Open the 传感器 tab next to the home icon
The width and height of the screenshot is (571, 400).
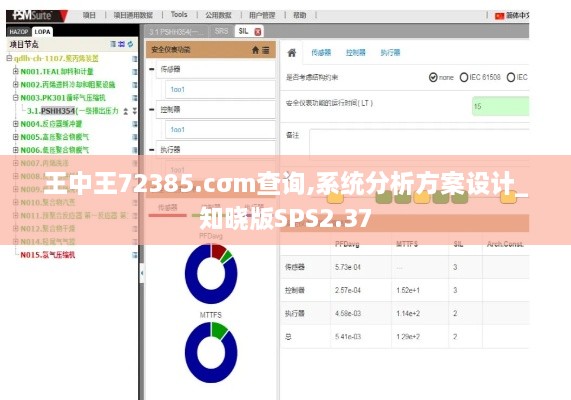[x=321, y=53]
